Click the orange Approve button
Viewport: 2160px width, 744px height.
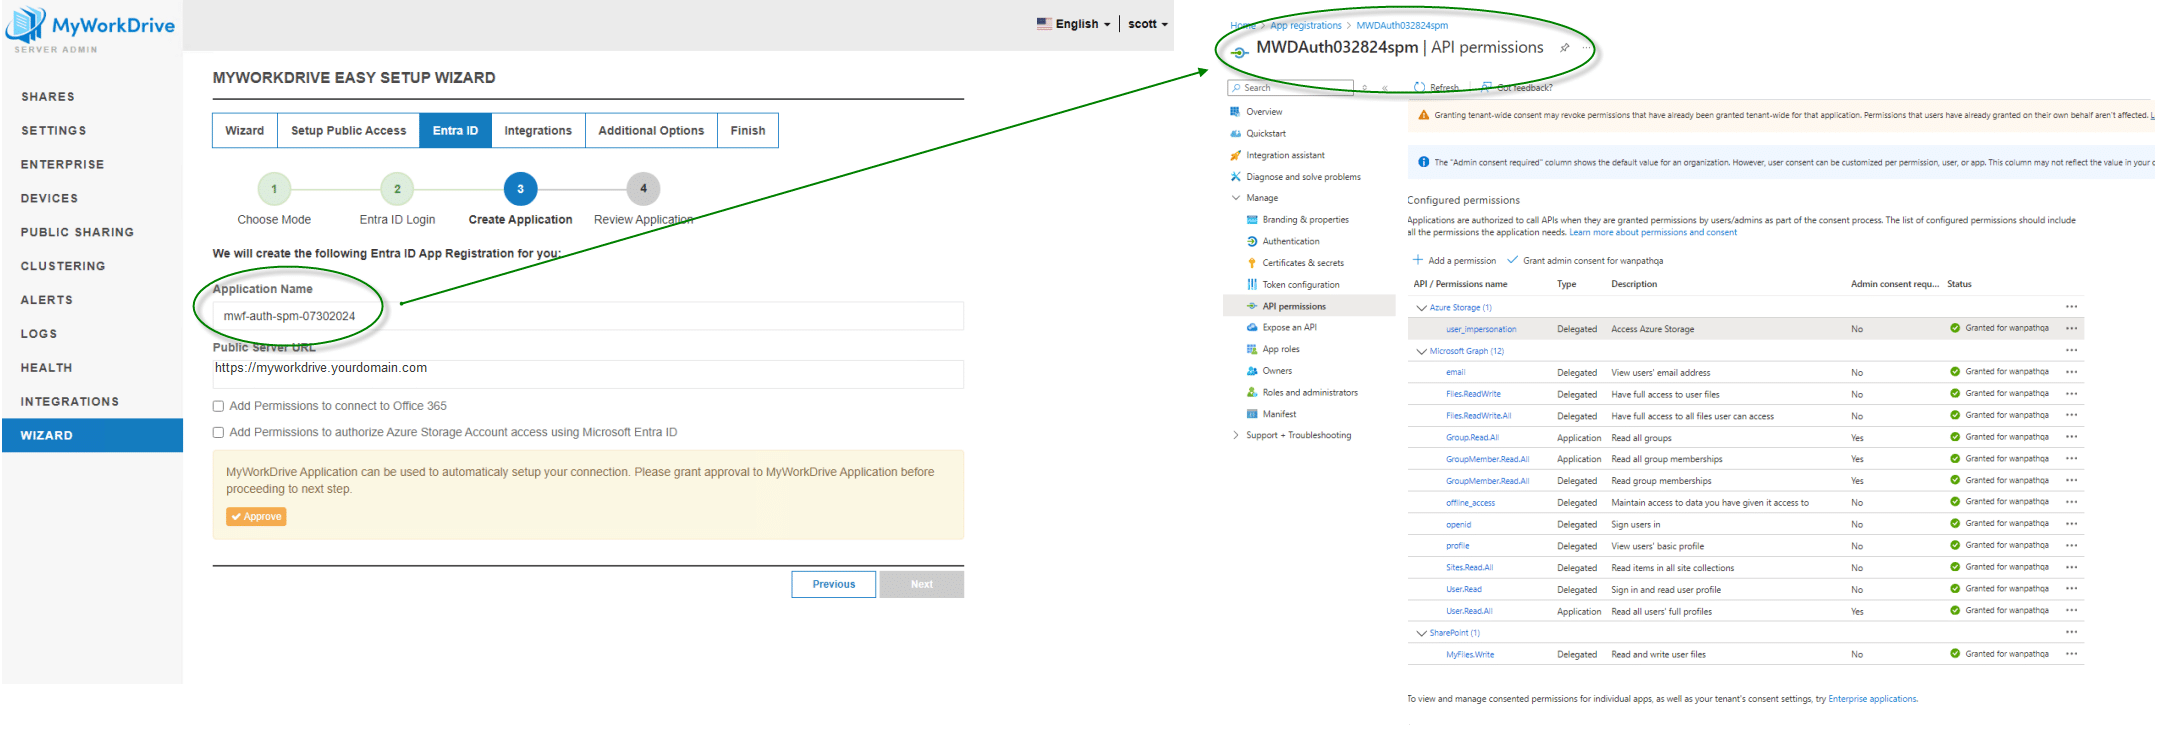pyautogui.click(x=256, y=517)
